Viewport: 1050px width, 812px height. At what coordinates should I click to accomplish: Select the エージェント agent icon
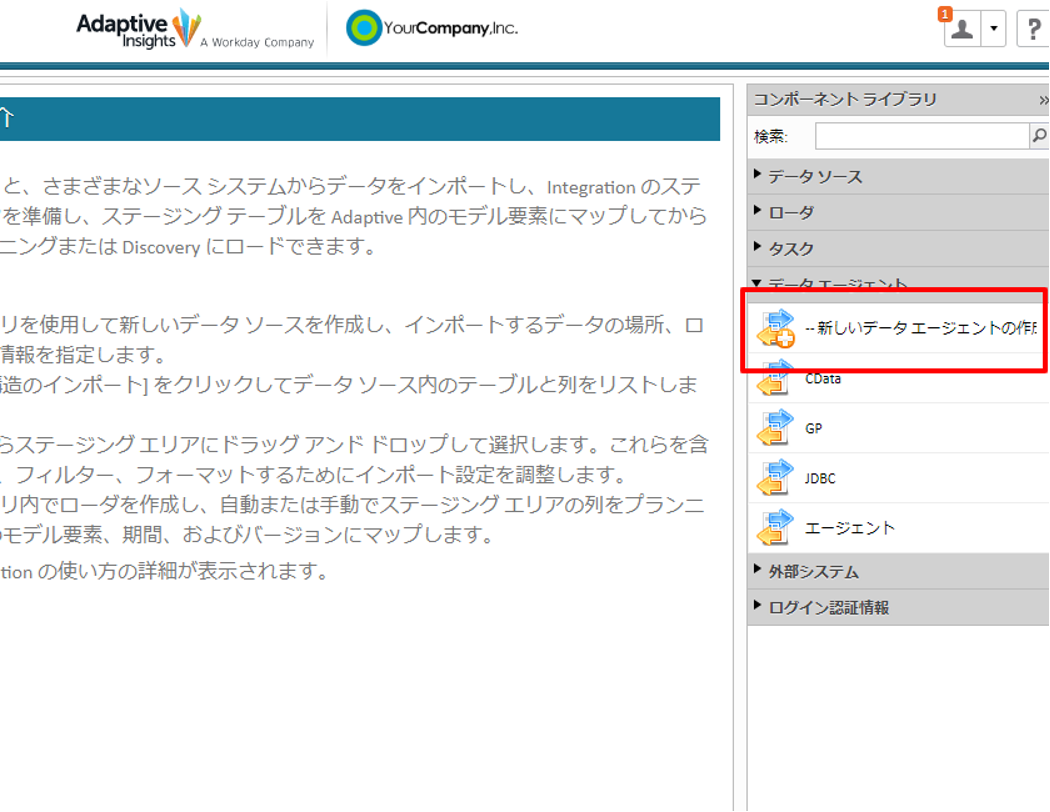(x=775, y=527)
